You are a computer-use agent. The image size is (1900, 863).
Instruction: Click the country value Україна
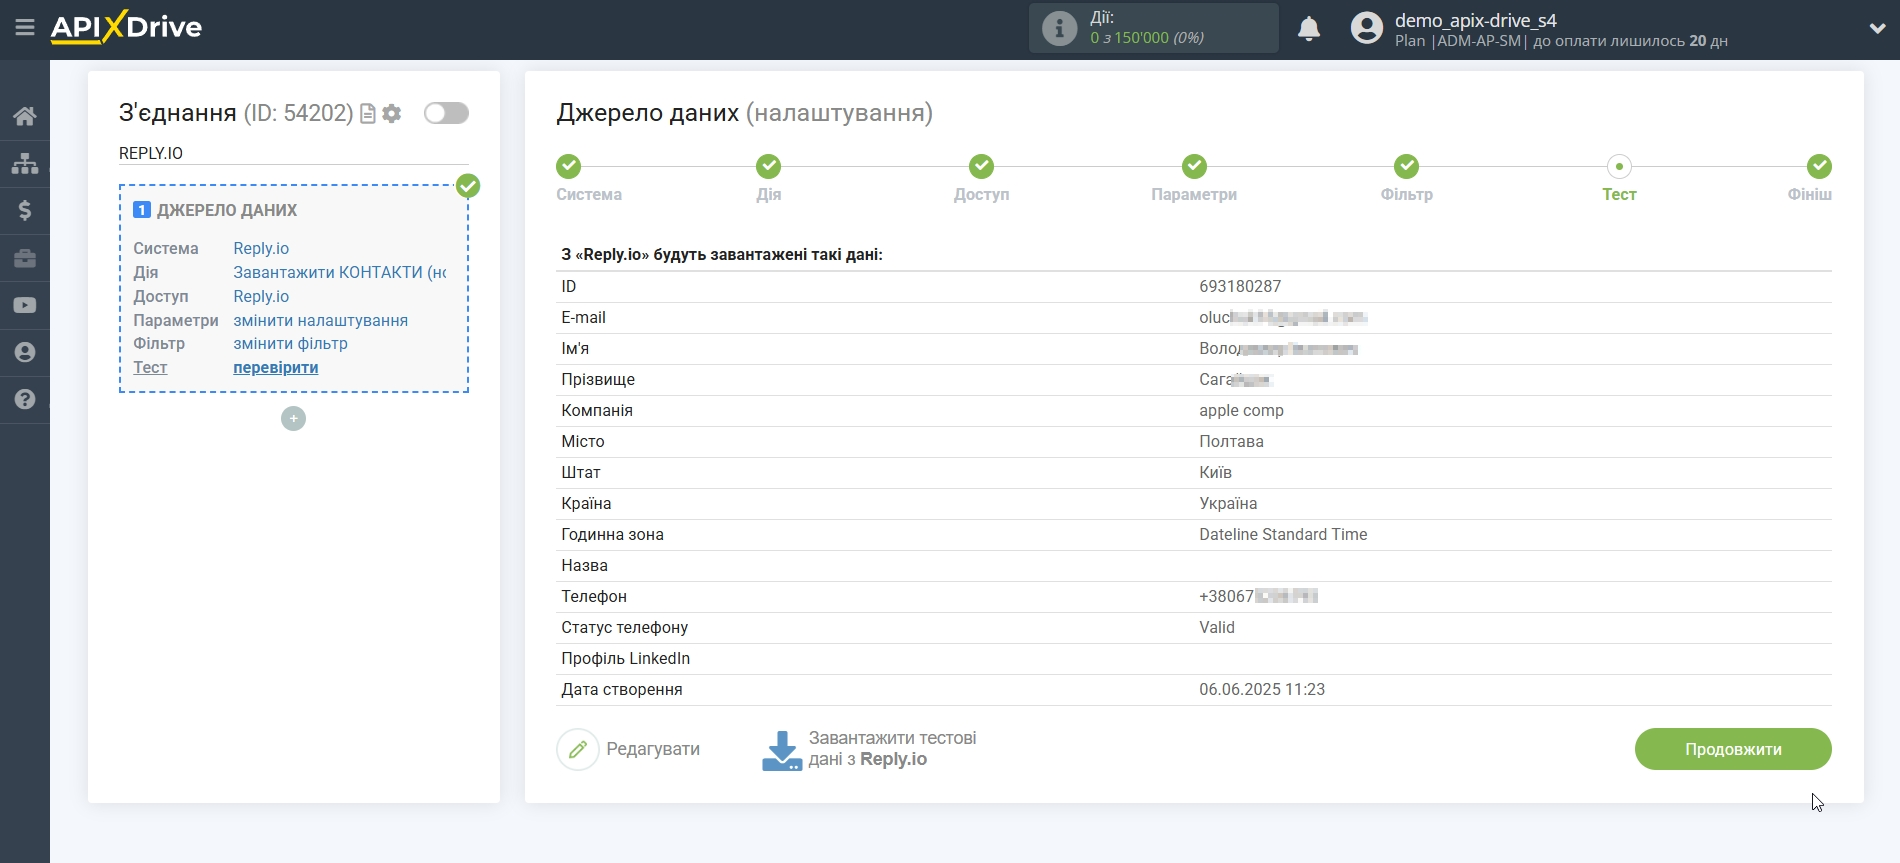click(1228, 503)
